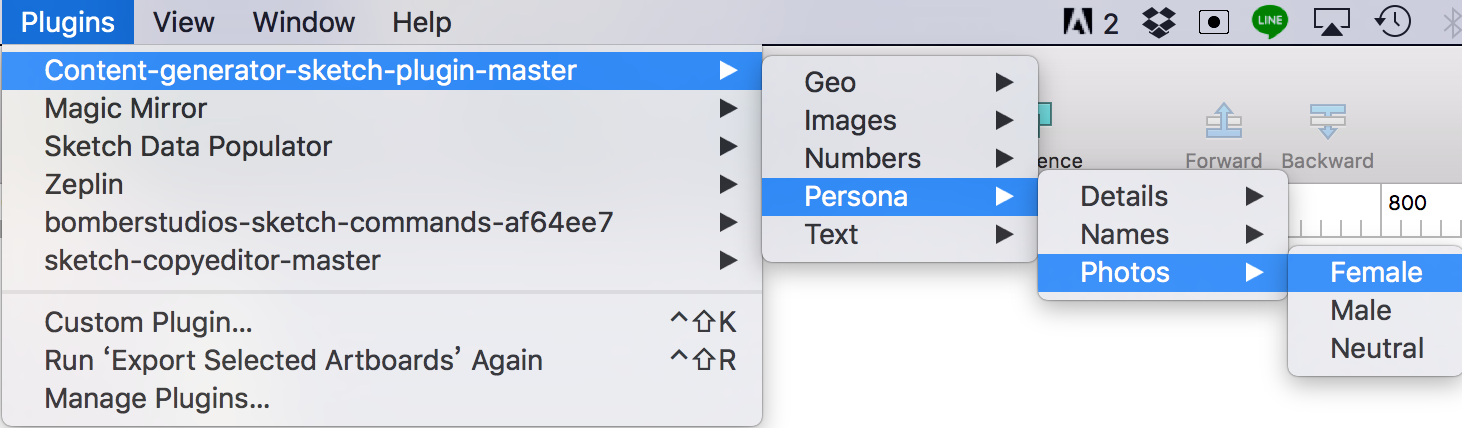Choose Neutral photos option
Image resolution: width=1462 pixels, height=428 pixels.
[1375, 349]
